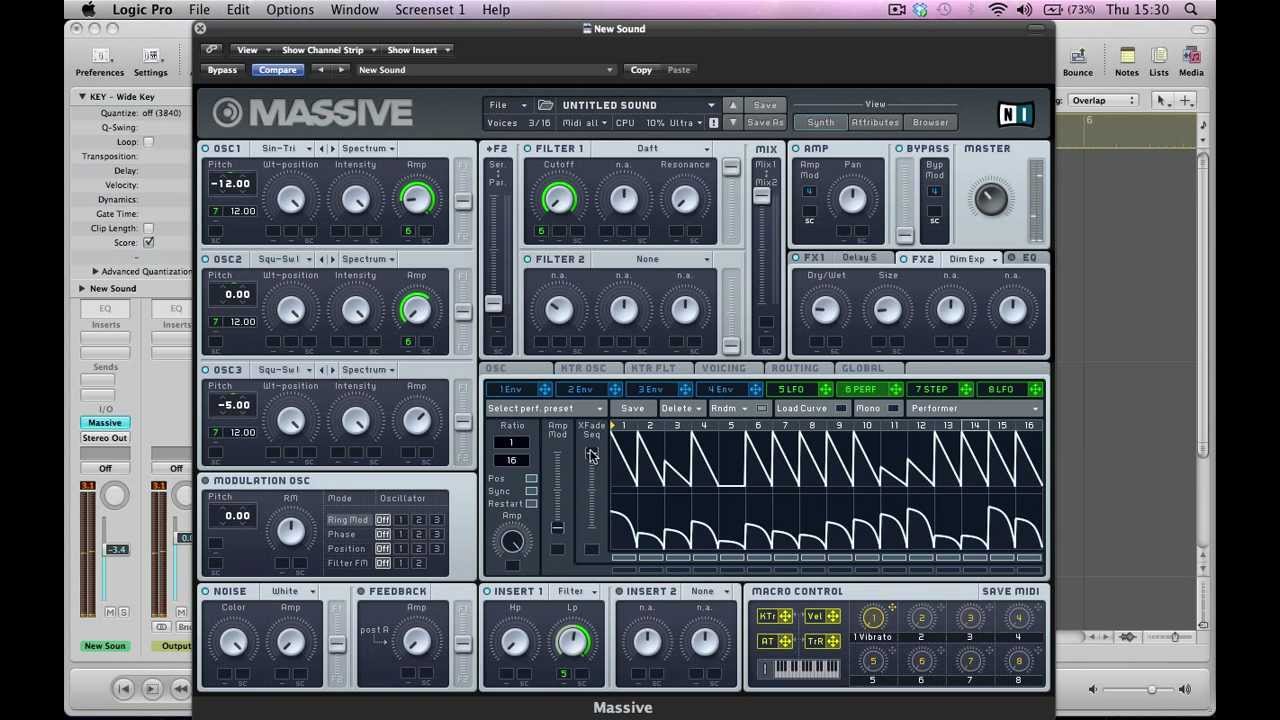Switch to the ROUTING tab
Viewport: 1280px width, 720px height.
(x=794, y=368)
